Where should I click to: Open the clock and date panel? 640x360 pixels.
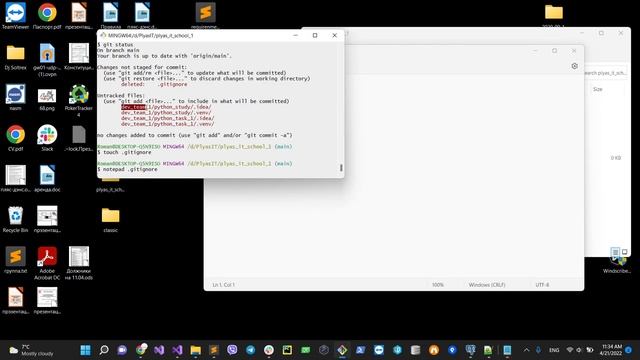611,350
